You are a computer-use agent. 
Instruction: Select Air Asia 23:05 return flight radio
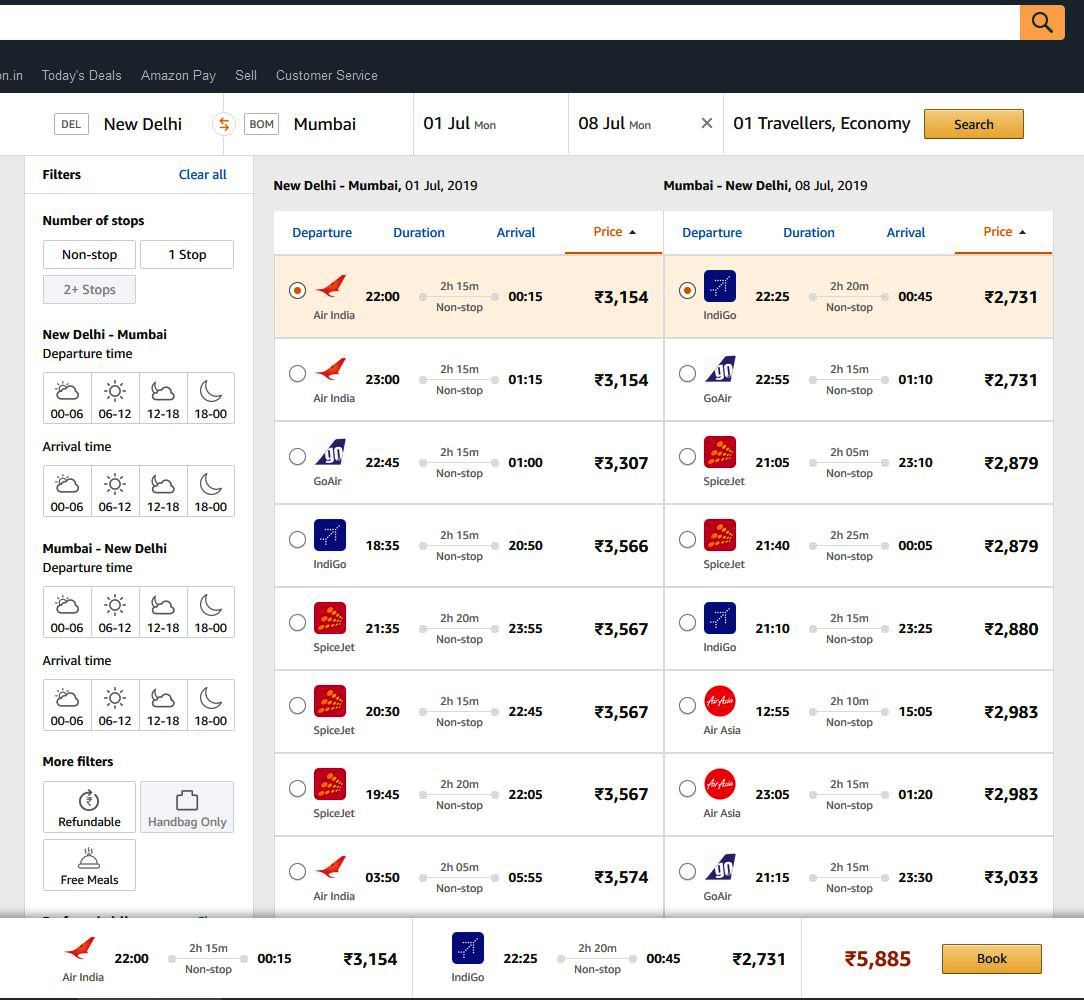(x=687, y=788)
